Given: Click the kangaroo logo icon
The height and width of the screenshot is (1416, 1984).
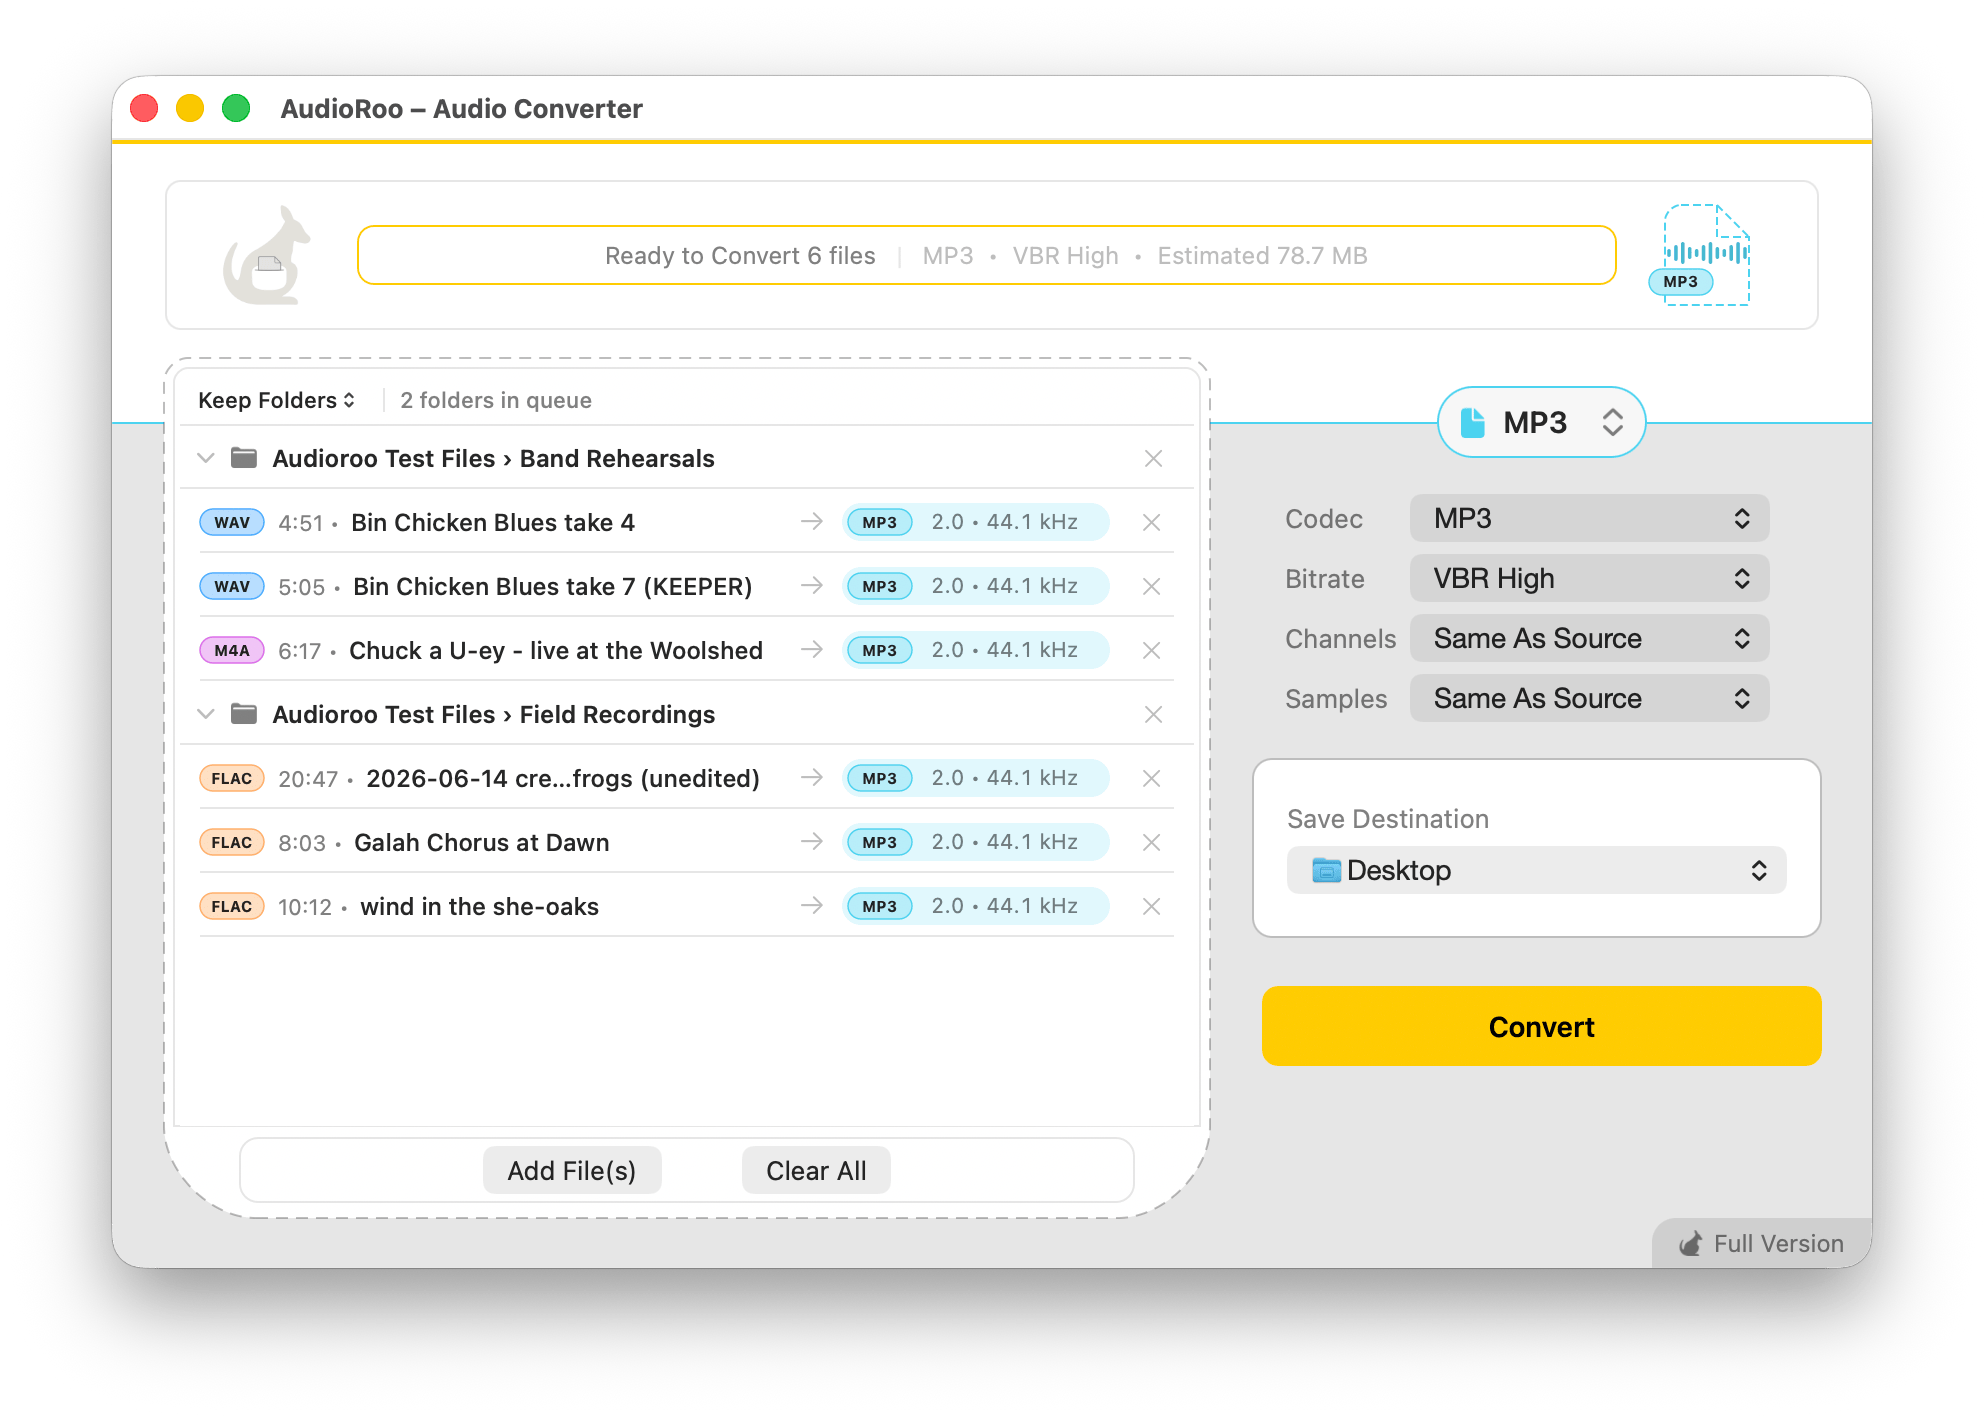Looking at the screenshot, I should coord(266,255).
